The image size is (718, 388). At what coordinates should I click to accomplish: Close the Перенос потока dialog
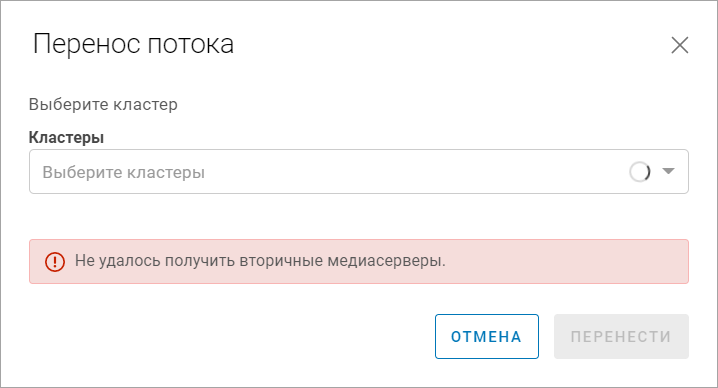[680, 45]
